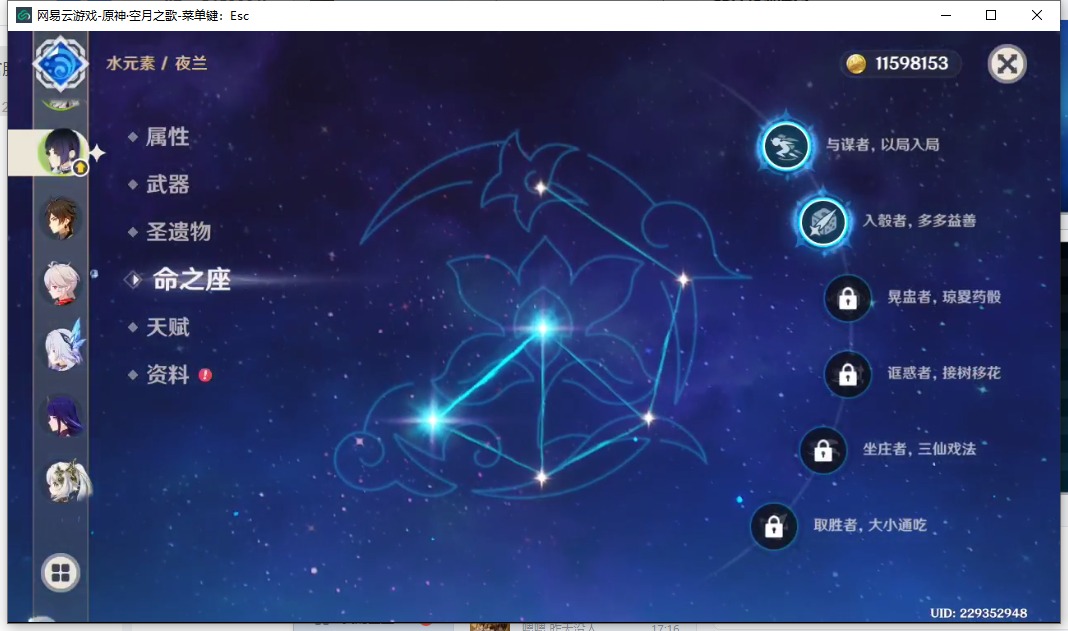Click the 水元素 / 夜兰 header text

tap(157, 63)
